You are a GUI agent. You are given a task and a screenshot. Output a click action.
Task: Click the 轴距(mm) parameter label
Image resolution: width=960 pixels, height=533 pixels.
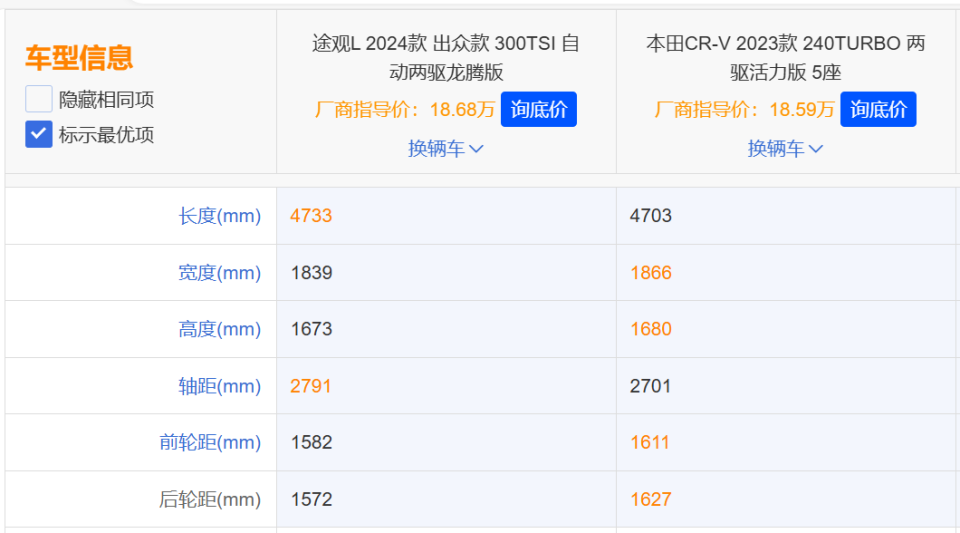(x=219, y=386)
